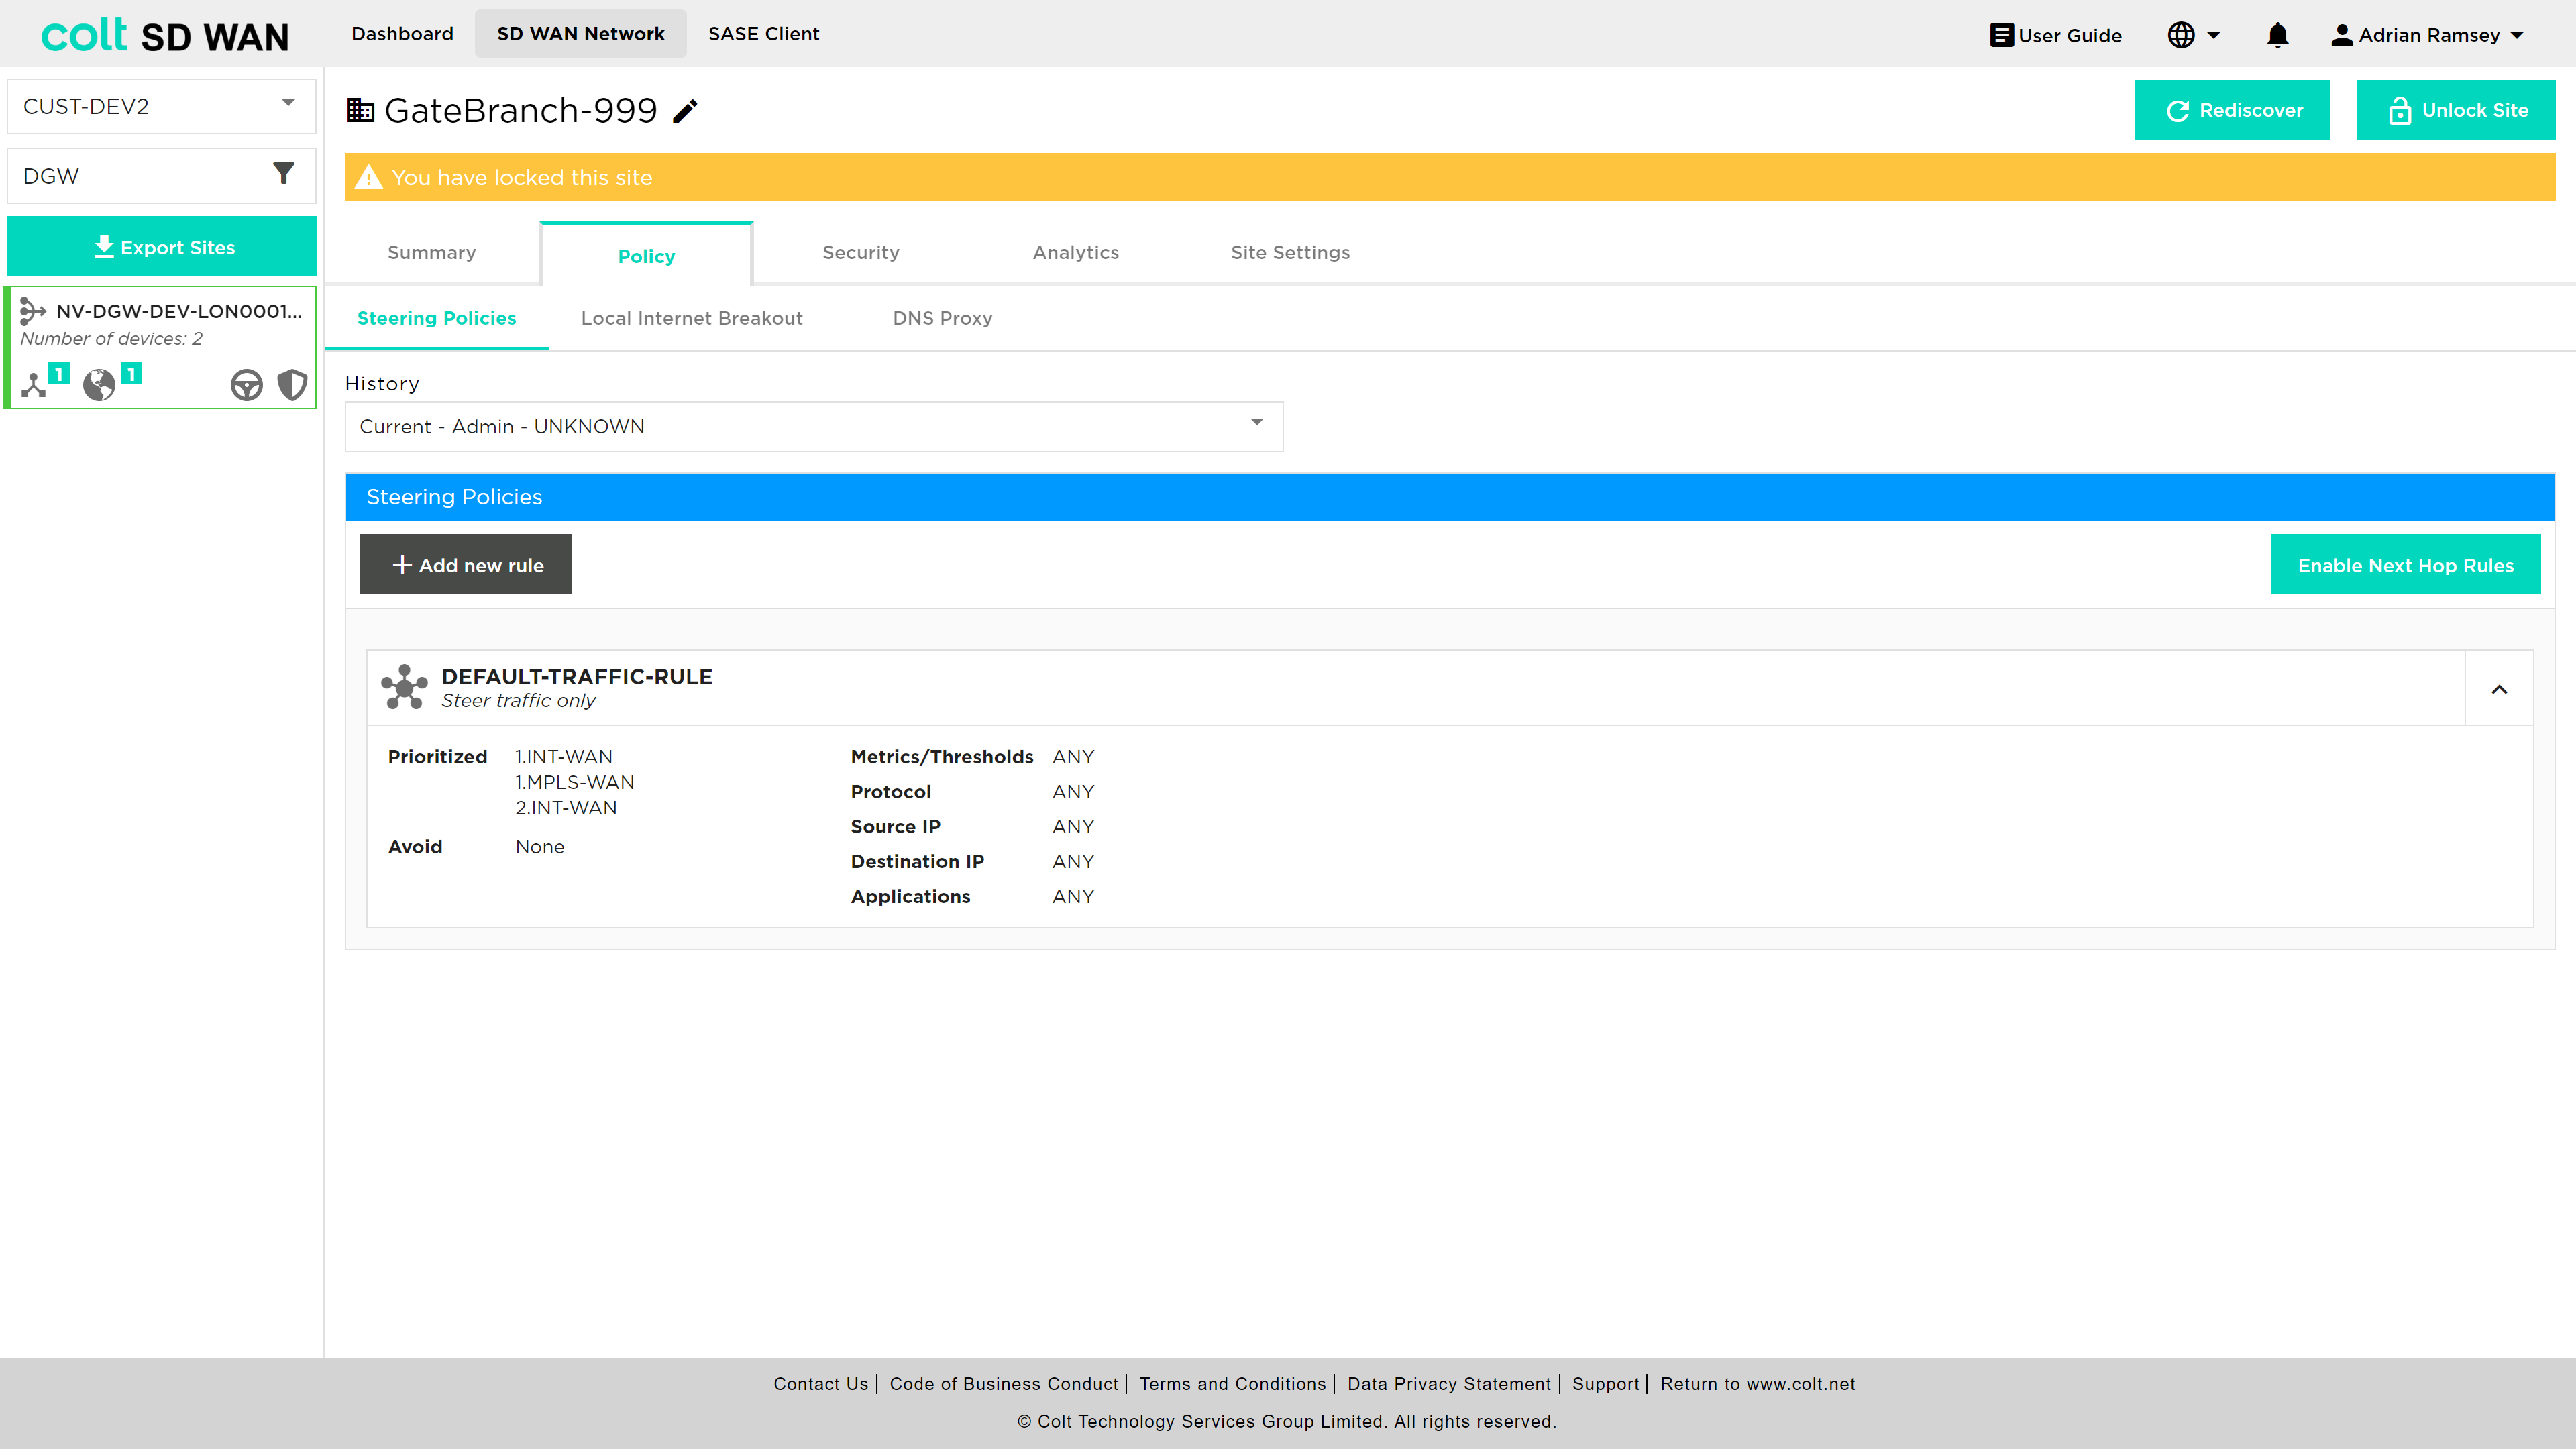Click the "2.INT-WAN" prioritized entry

tap(566, 808)
